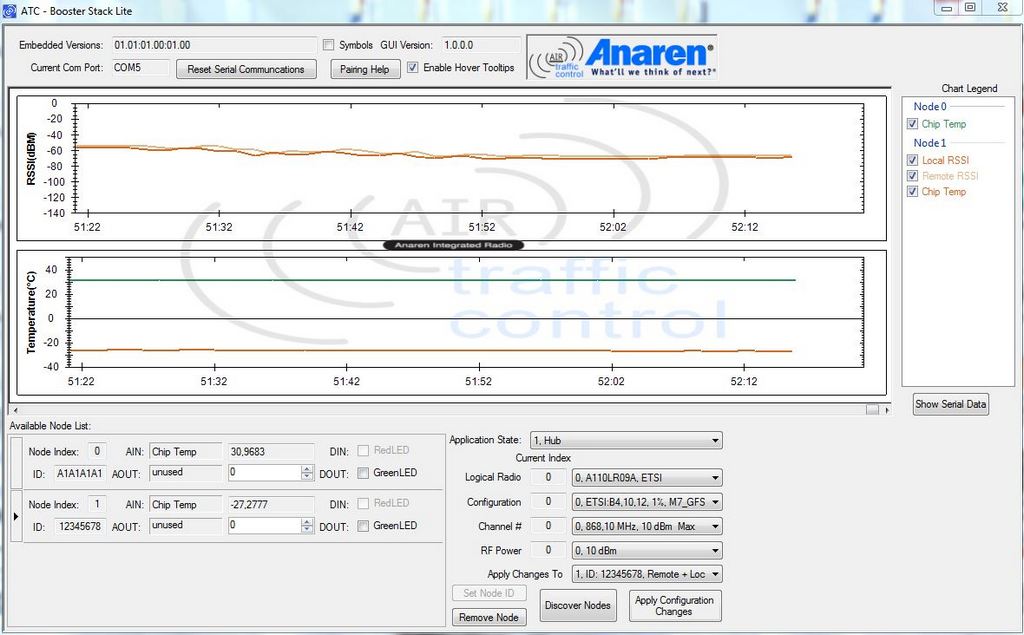Click the row selector arrow for node 1
Viewport: 1024px width, 635px height.
coord(15,515)
